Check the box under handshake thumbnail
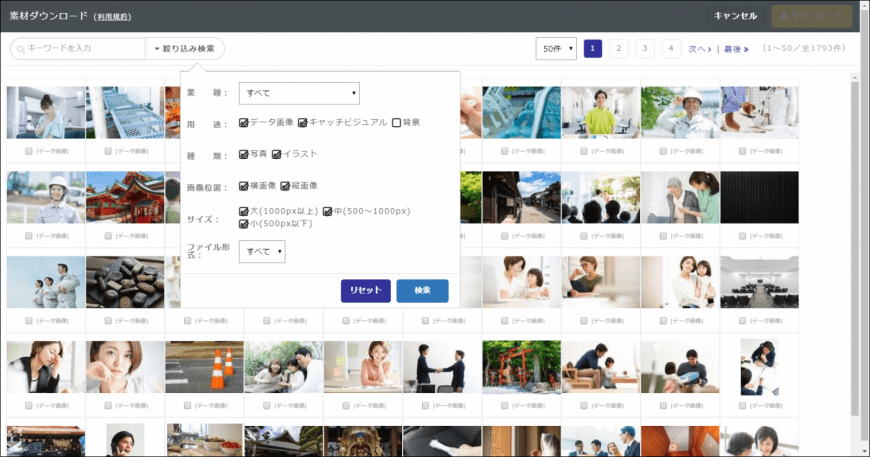 [x=425, y=405]
